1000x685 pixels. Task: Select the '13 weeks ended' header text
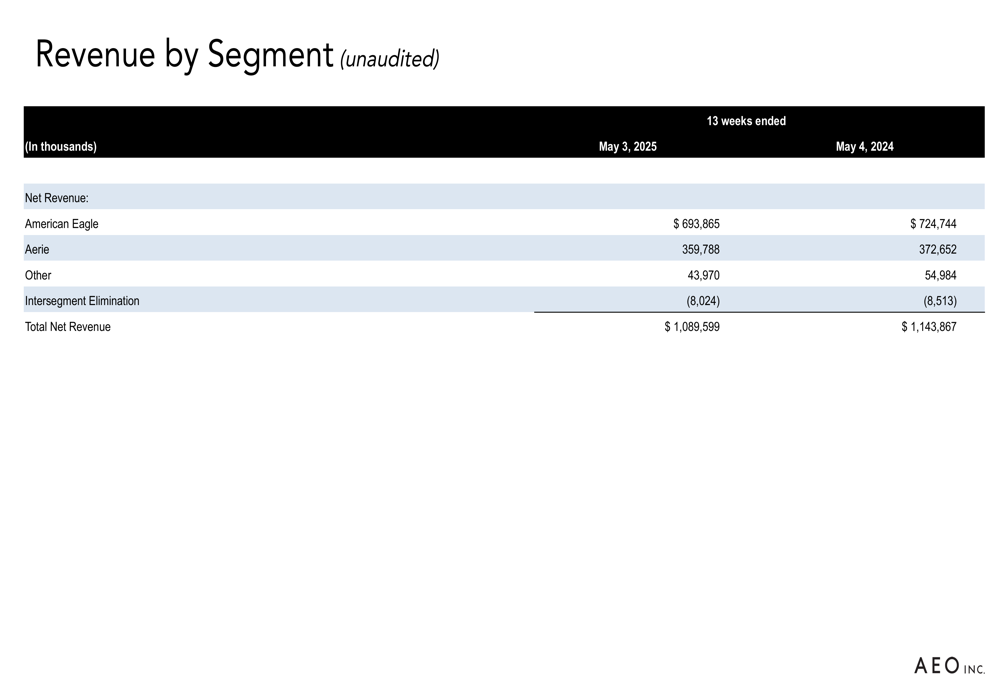click(746, 121)
